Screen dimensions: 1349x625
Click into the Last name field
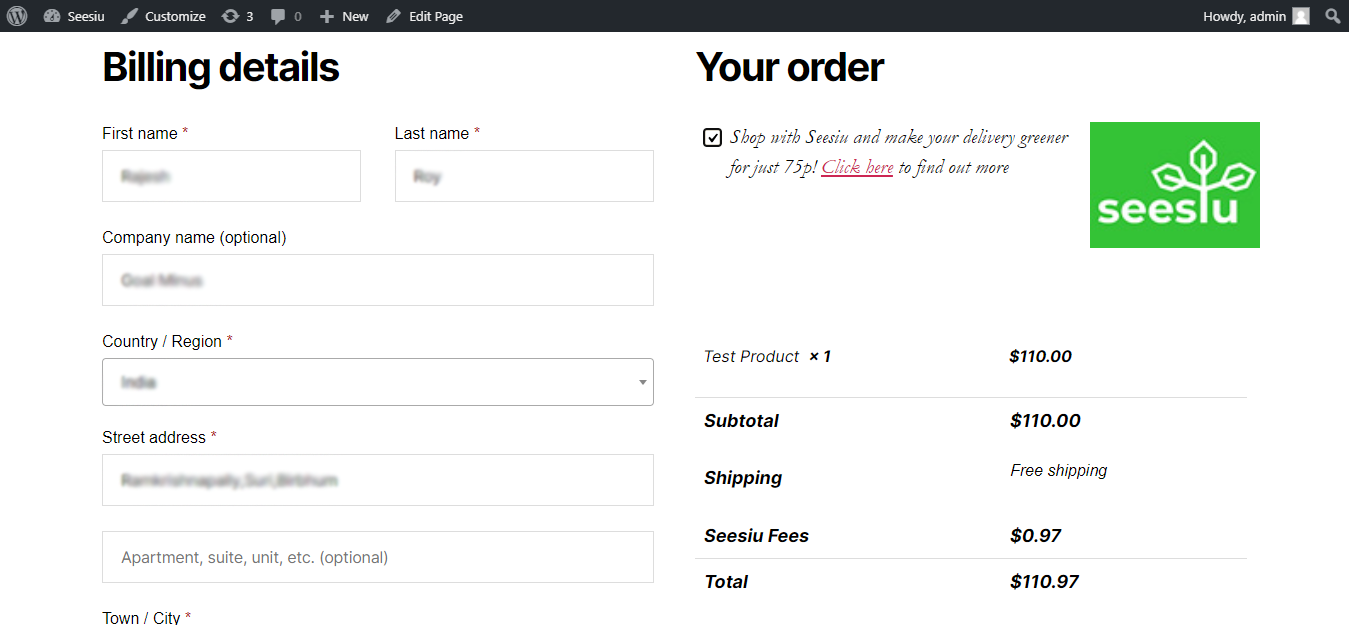524,176
